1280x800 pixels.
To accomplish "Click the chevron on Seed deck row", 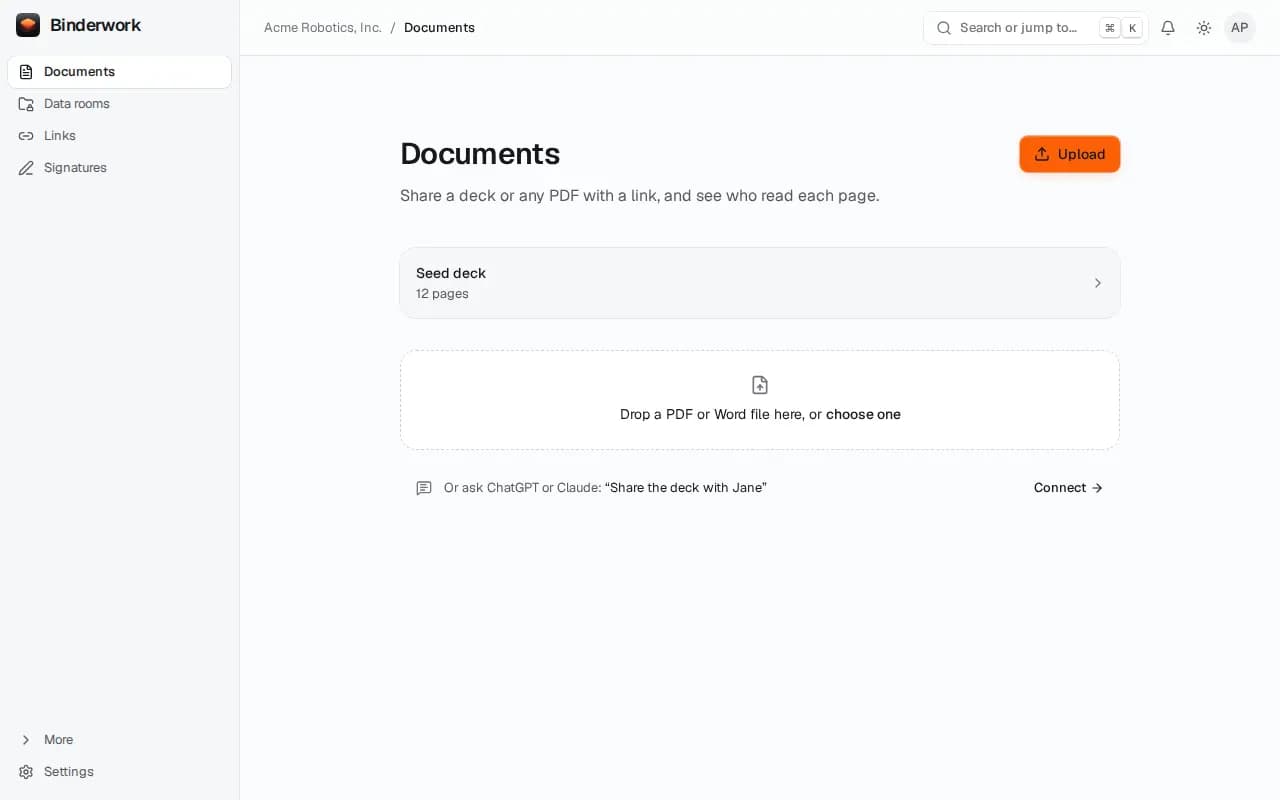I will 1097,283.
